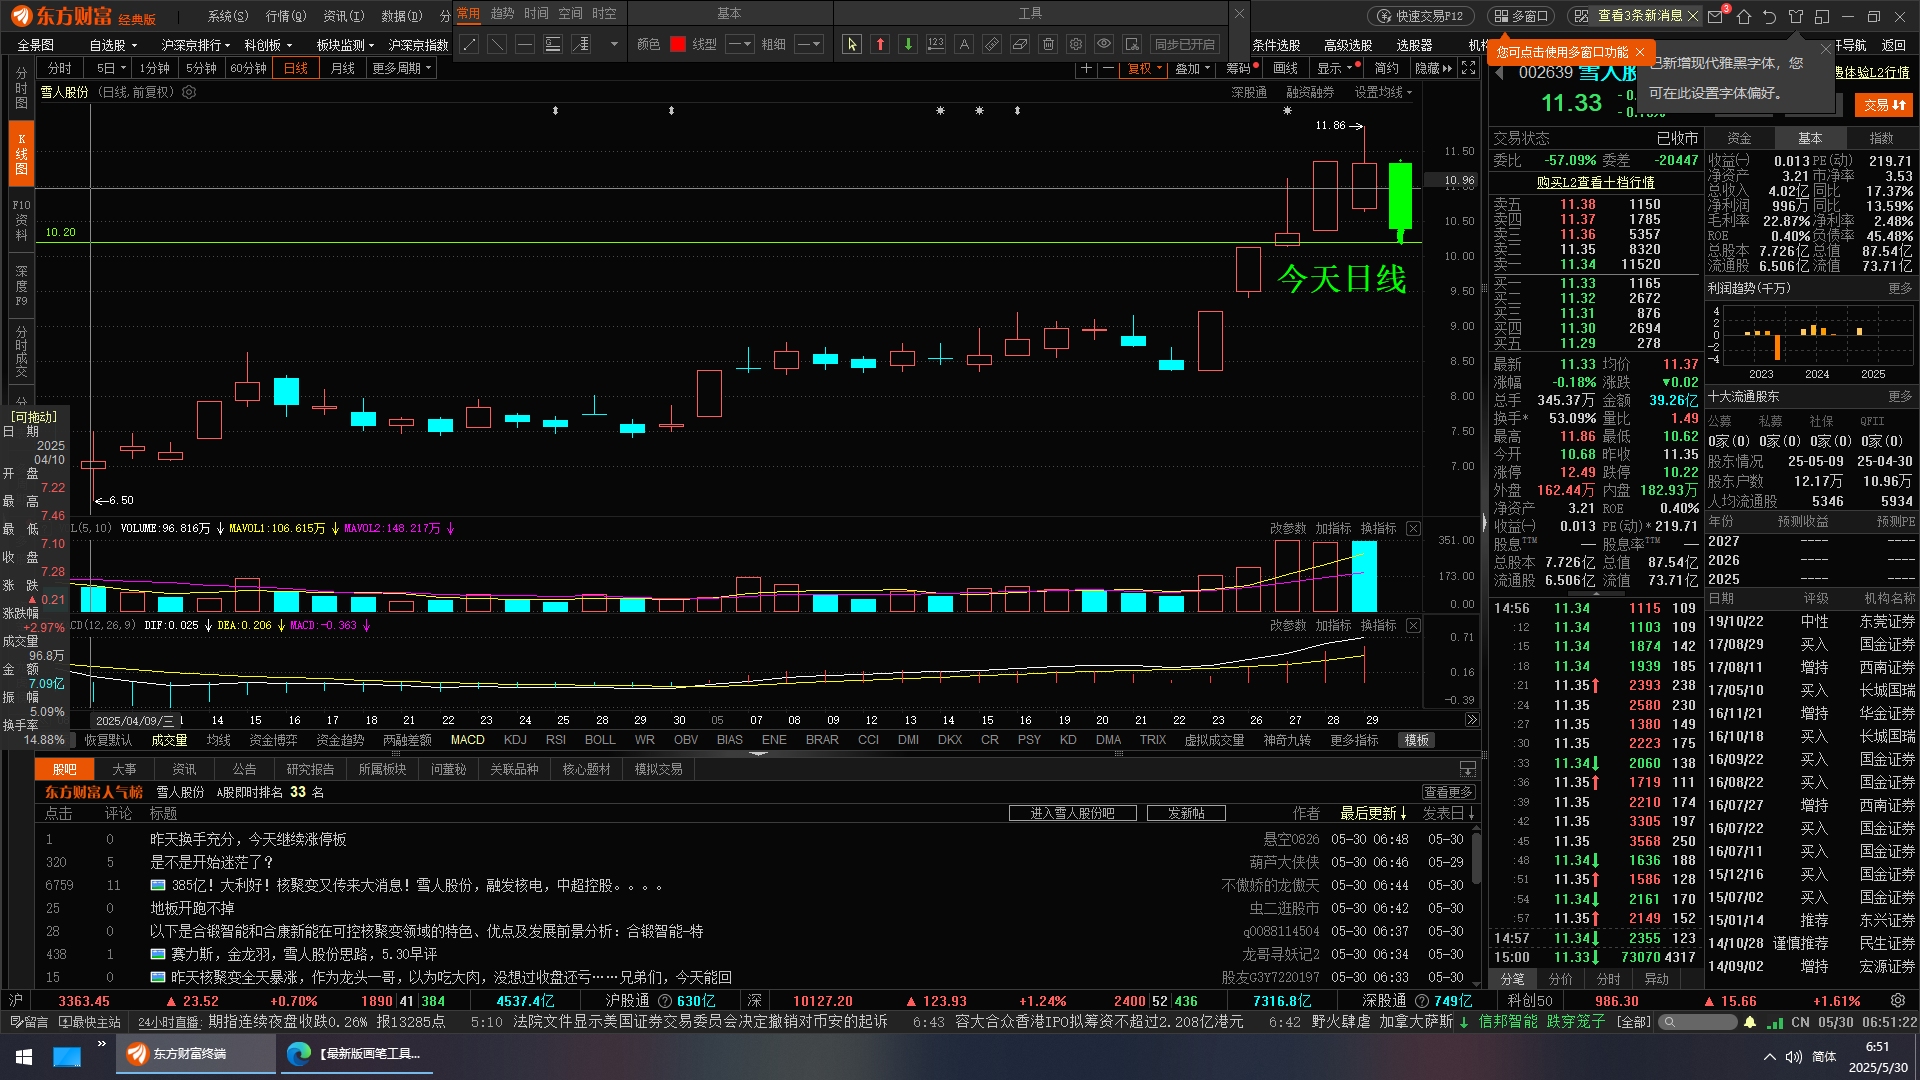This screenshot has height=1080, width=1920.
Task: Select the price level lines tool
Action: tap(553, 44)
